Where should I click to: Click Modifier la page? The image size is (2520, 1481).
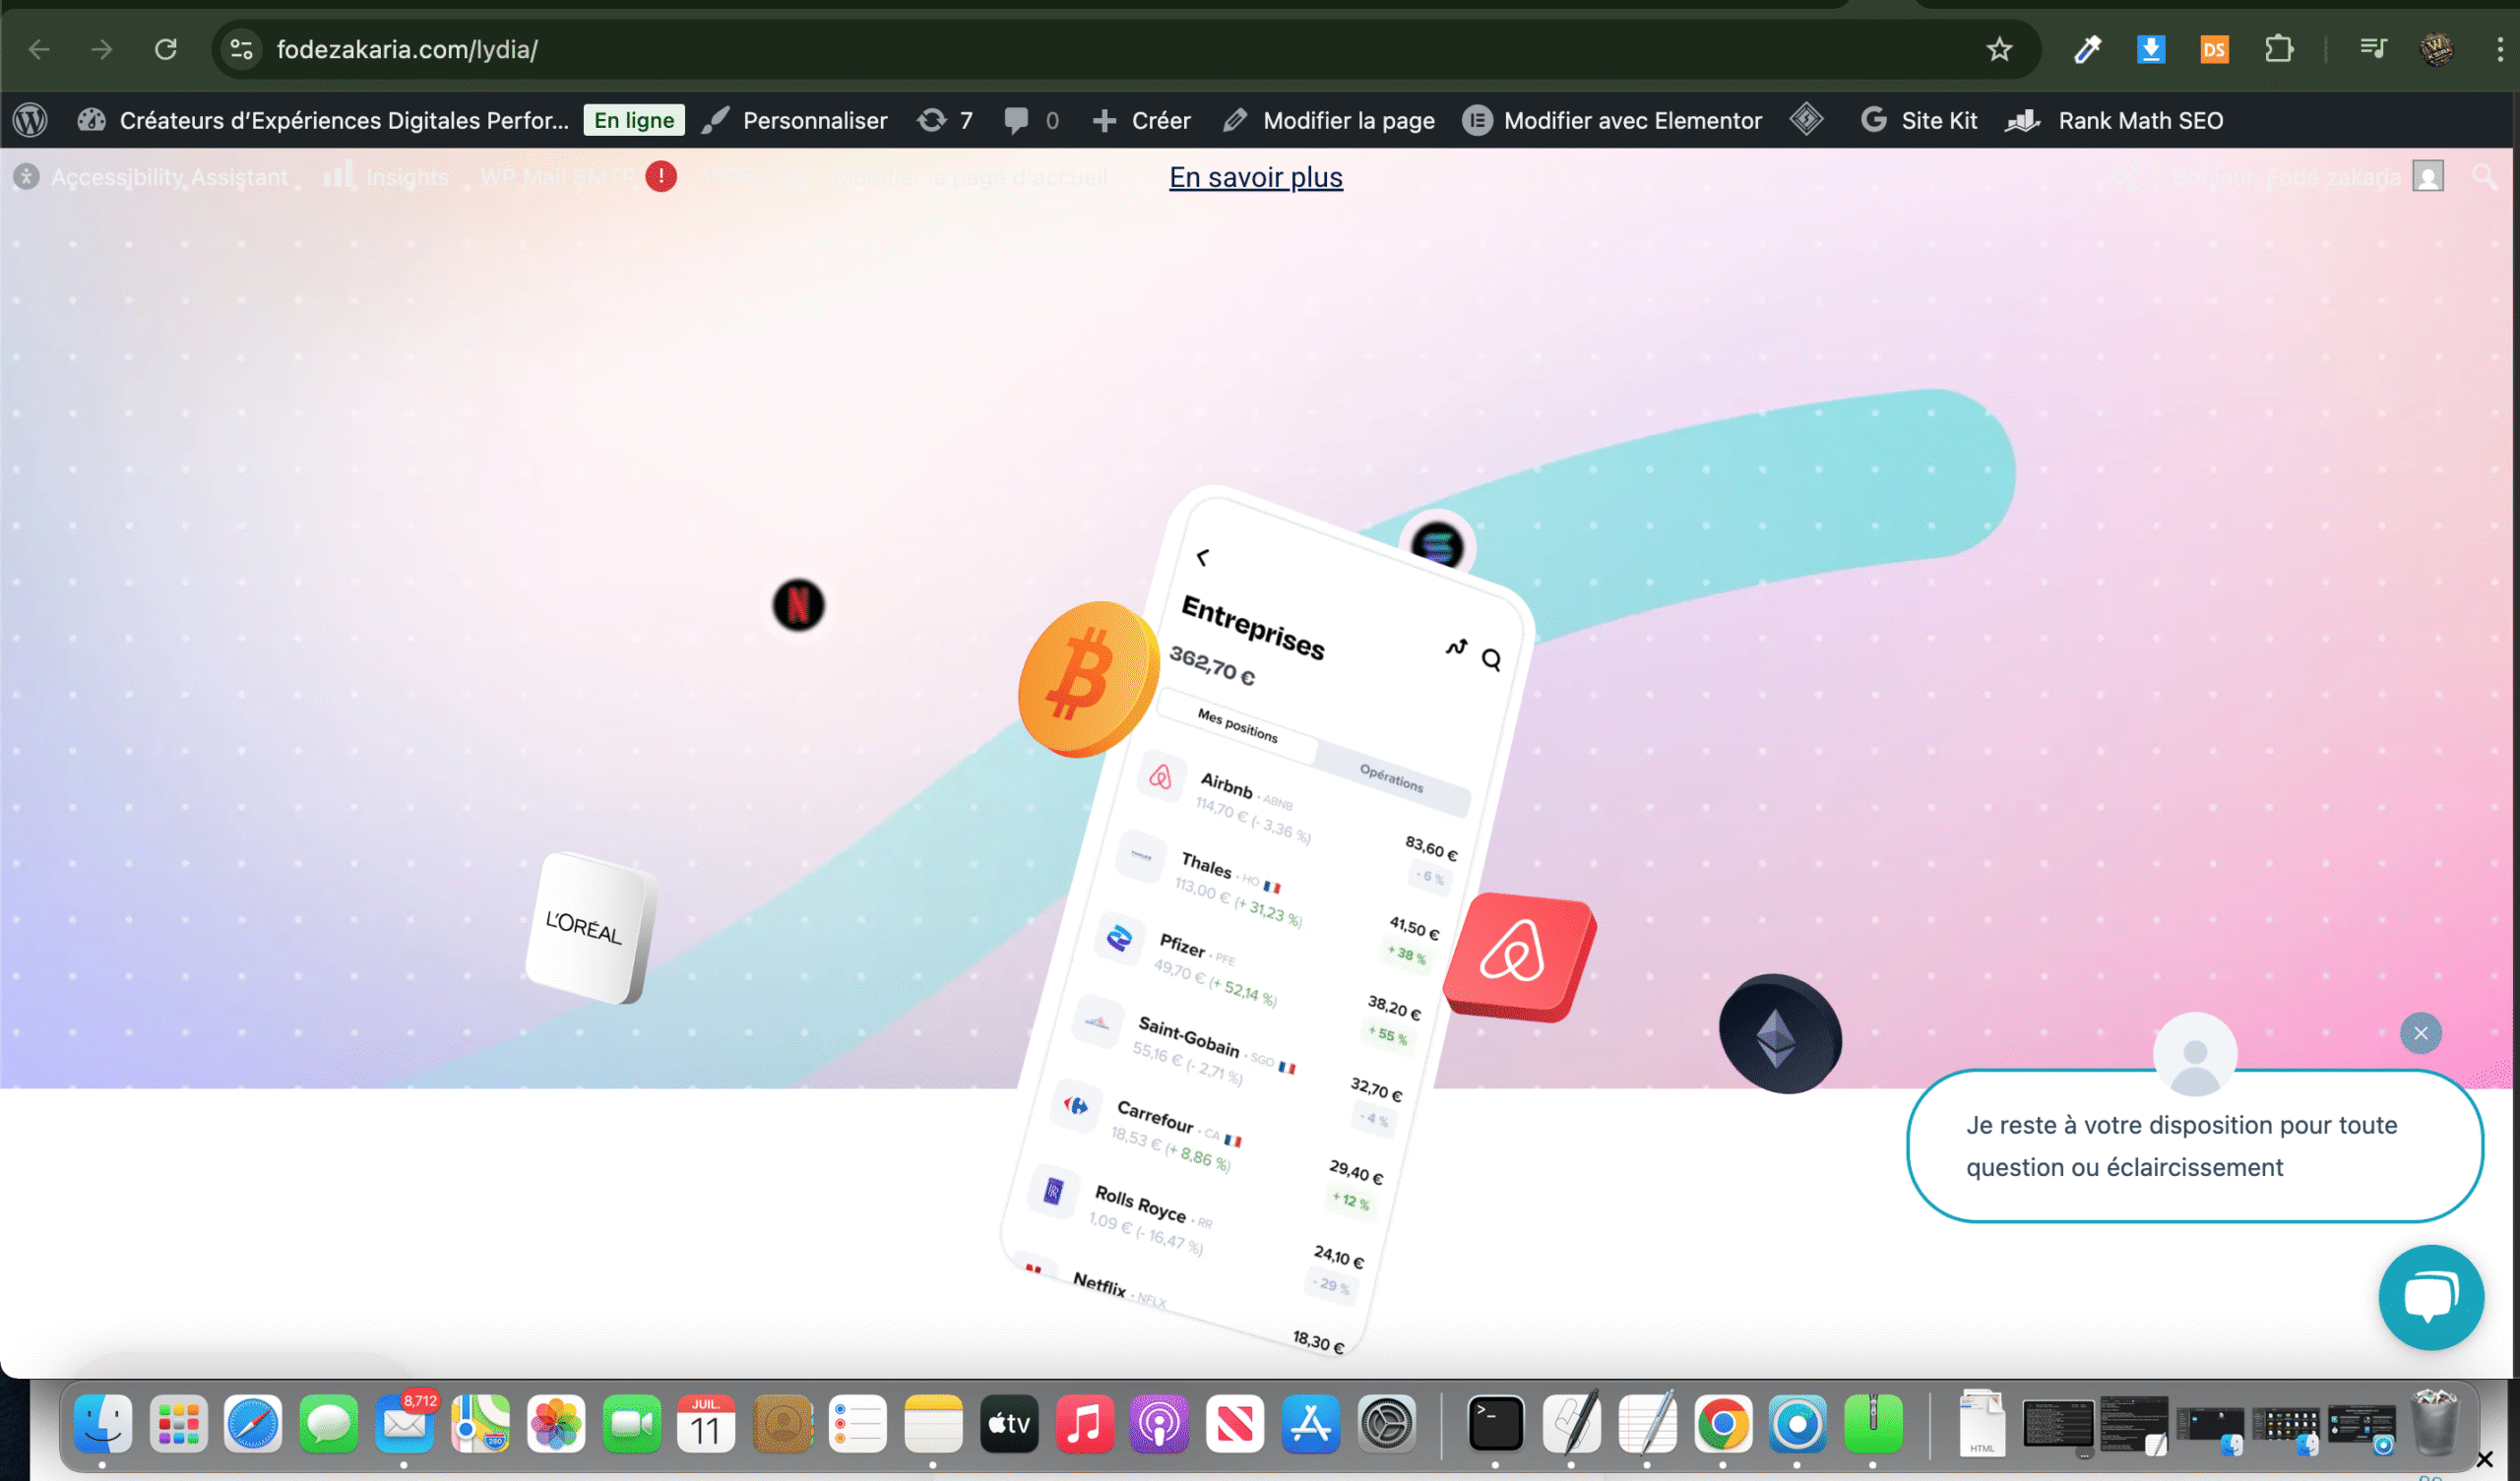click(1328, 120)
